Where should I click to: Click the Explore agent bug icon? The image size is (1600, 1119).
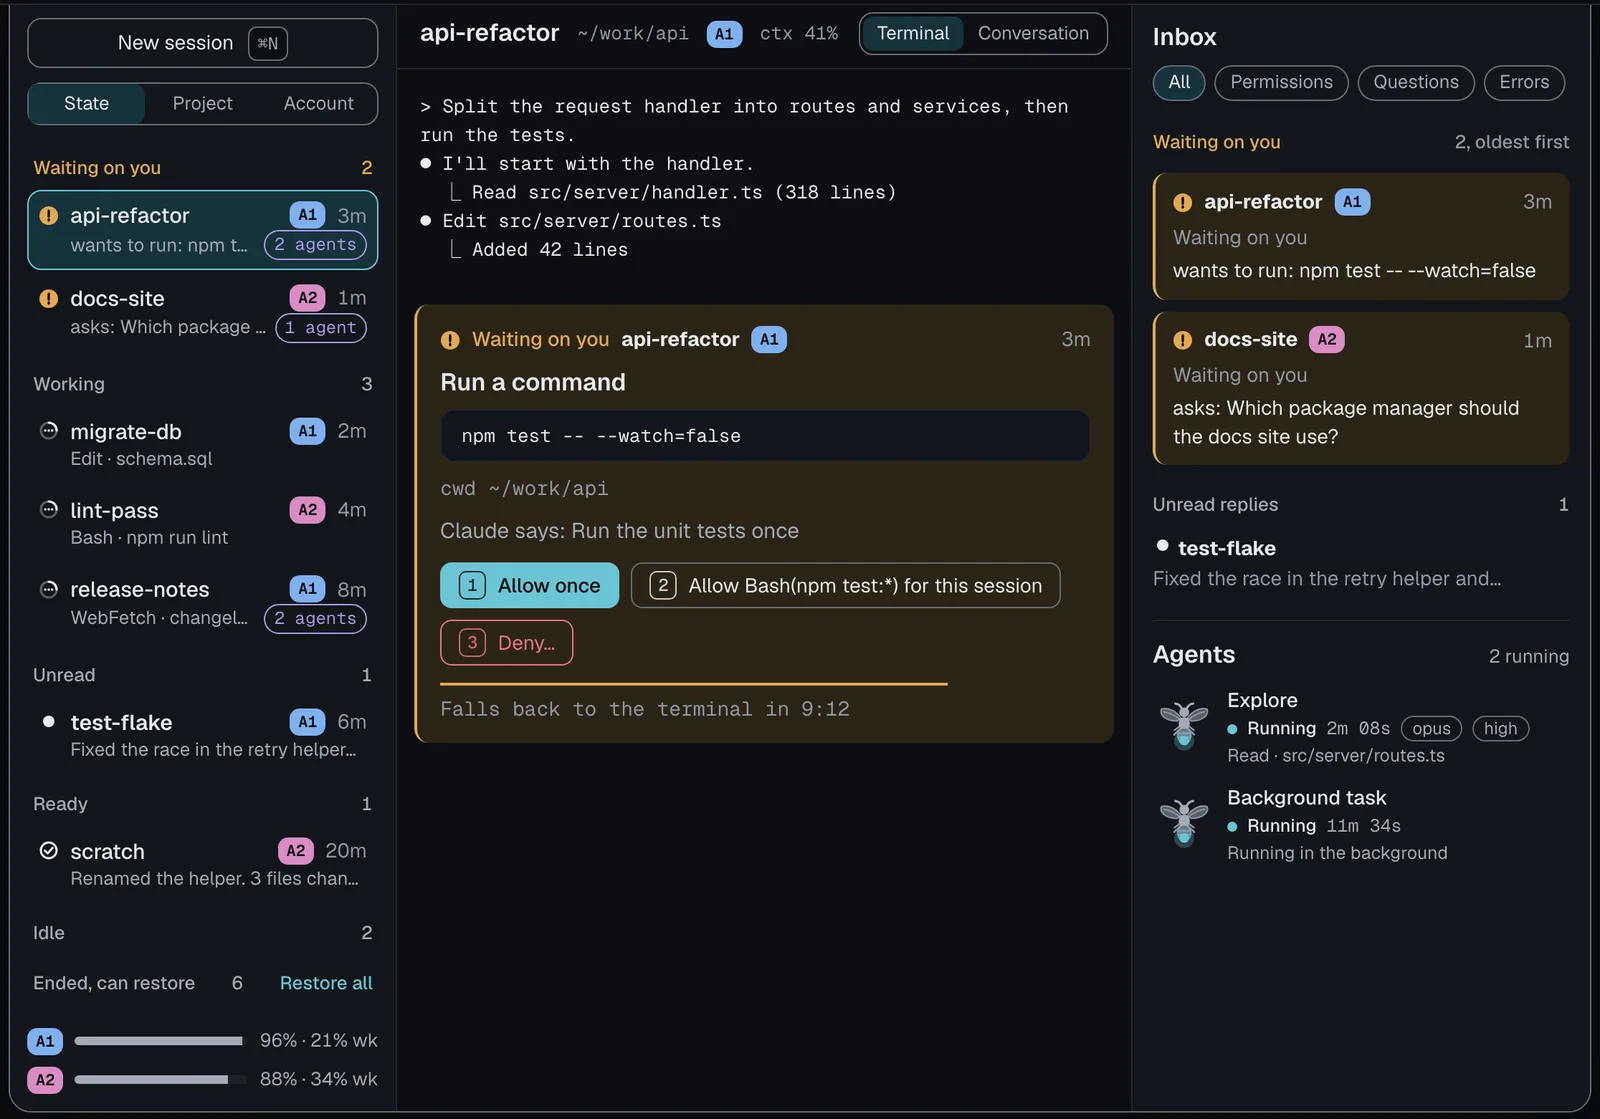[1184, 725]
